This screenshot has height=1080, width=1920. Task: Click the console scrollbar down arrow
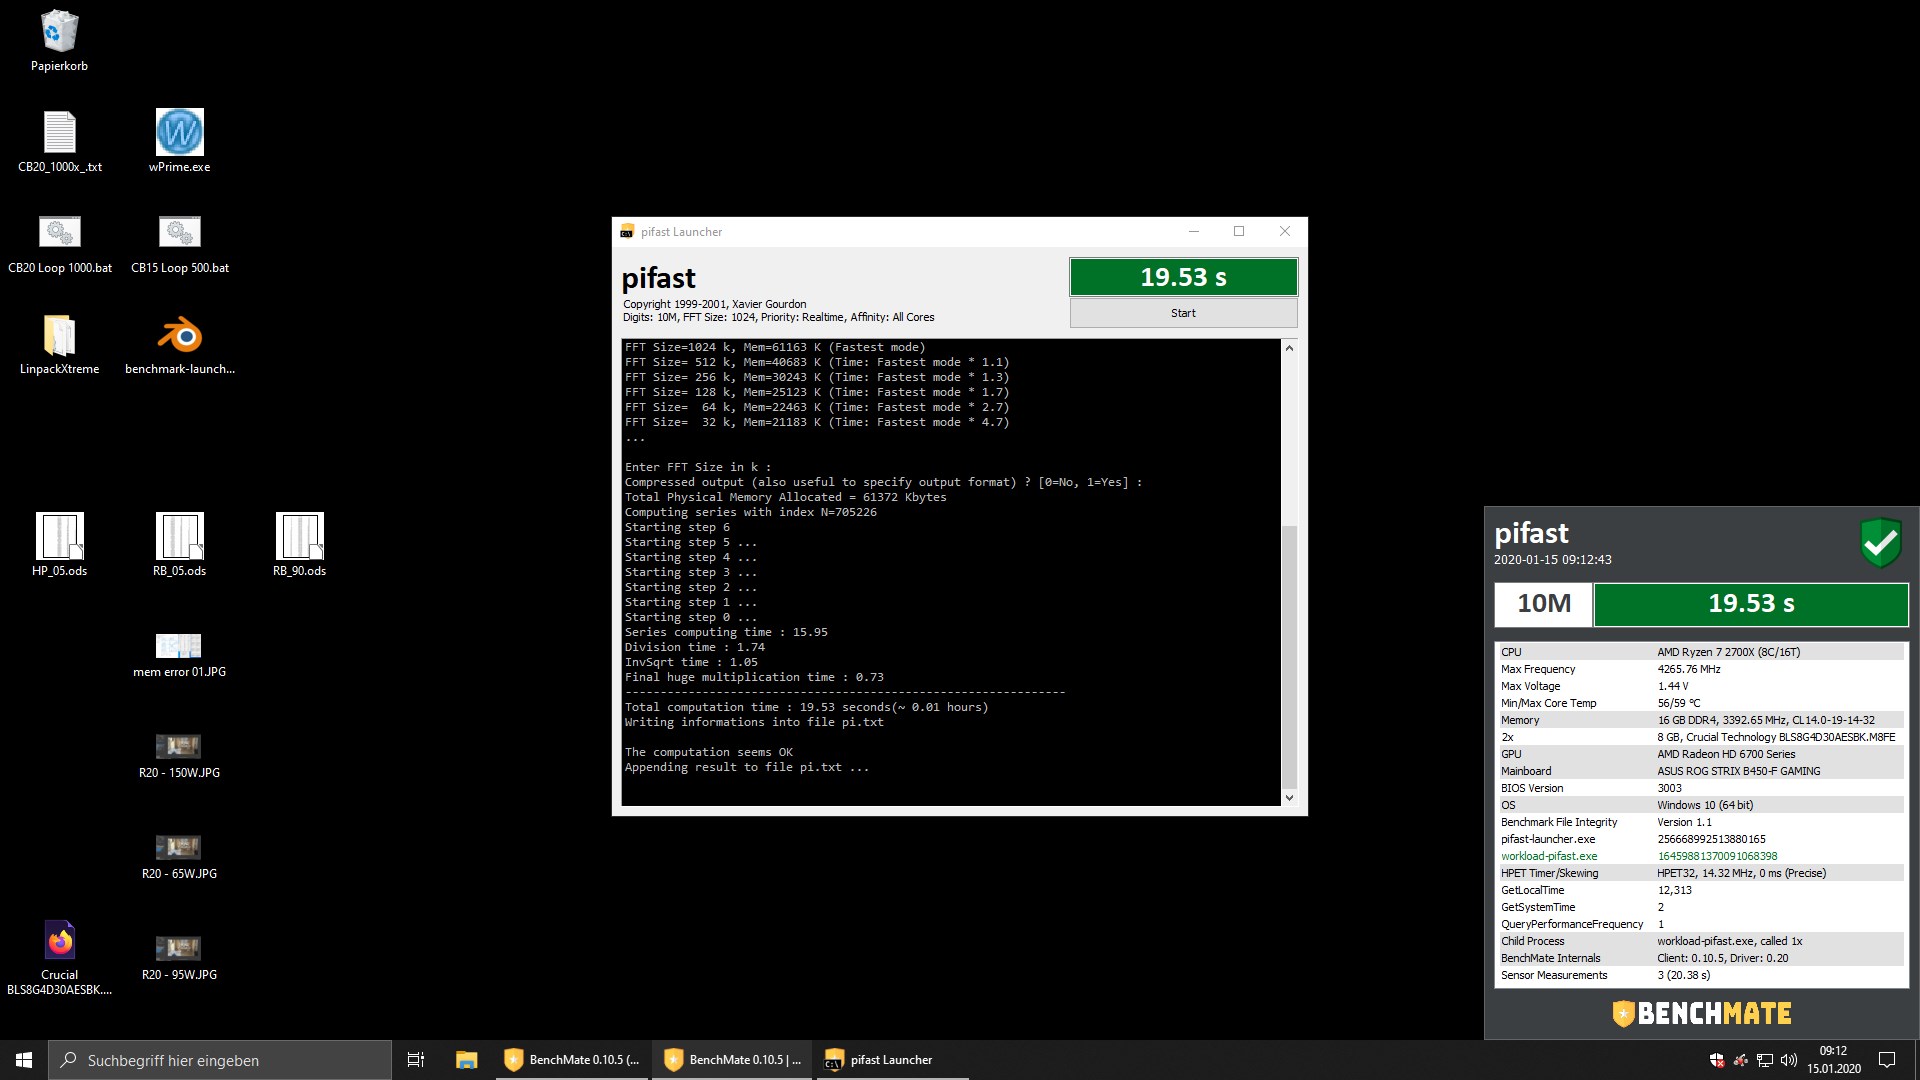point(1289,797)
